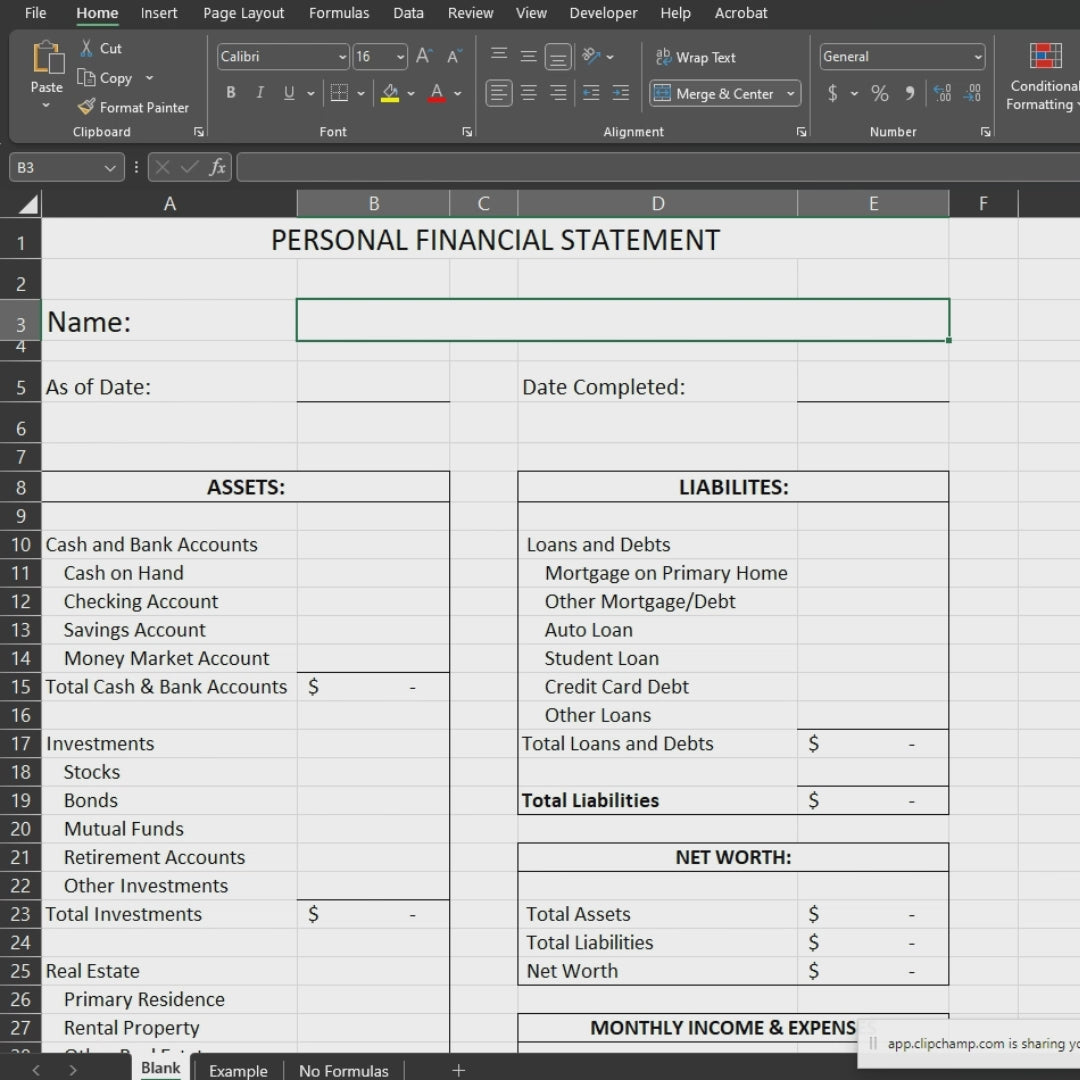Toggle italic formatting
This screenshot has width=1080, height=1080.
coord(259,92)
